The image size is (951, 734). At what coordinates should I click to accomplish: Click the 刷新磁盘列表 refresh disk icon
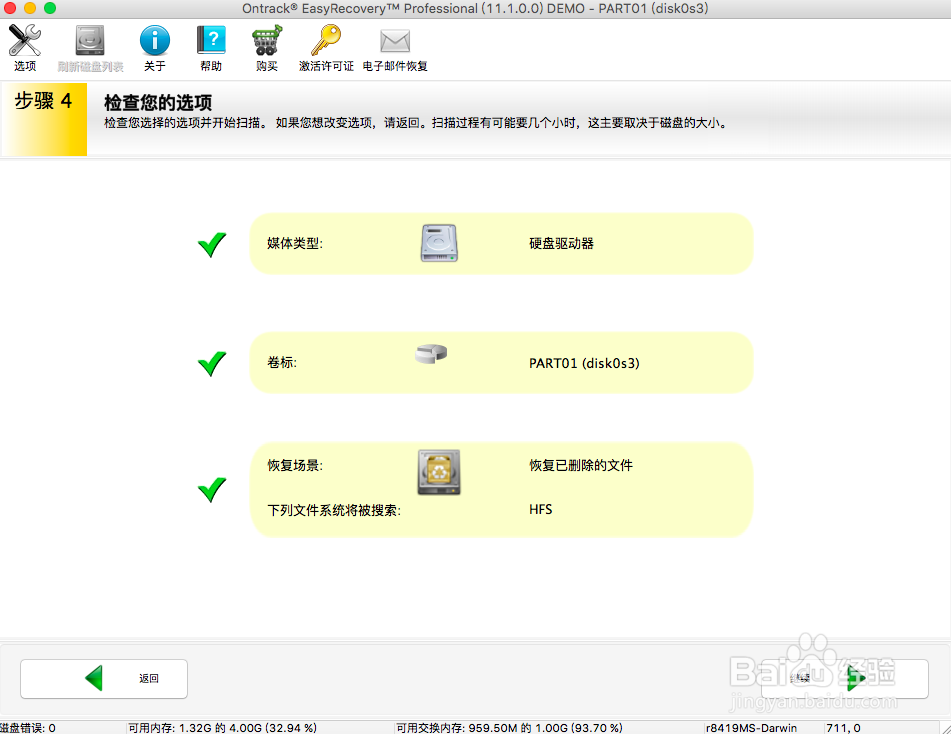(x=90, y=41)
